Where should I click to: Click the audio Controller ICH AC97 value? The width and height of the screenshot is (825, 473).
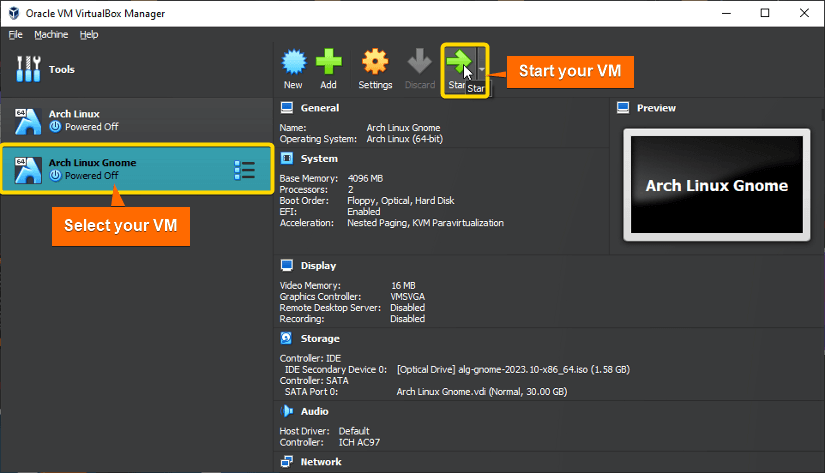359,442
